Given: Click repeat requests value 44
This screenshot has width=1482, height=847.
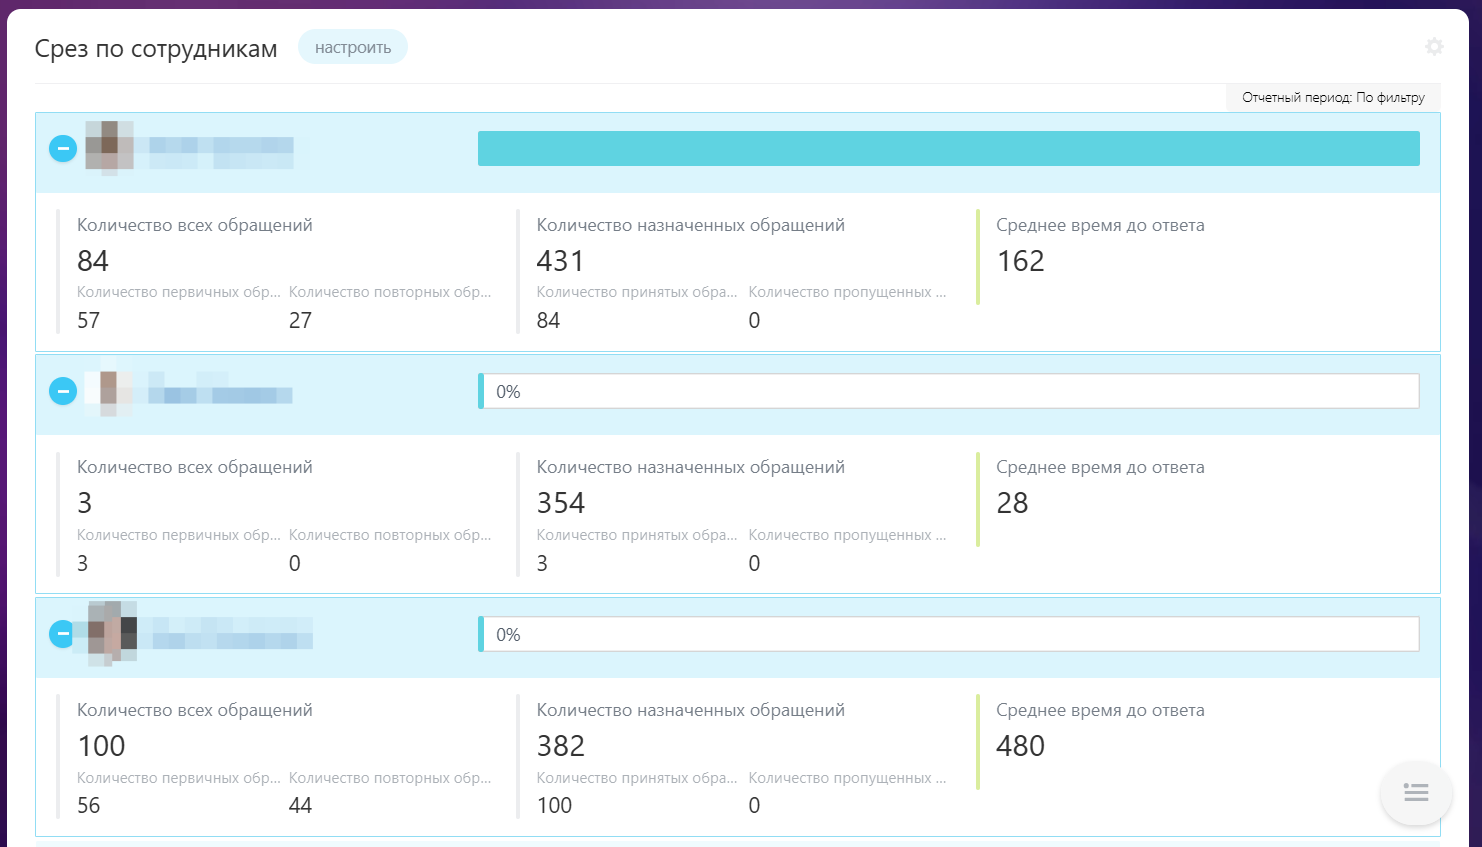Looking at the screenshot, I should [x=300, y=805].
